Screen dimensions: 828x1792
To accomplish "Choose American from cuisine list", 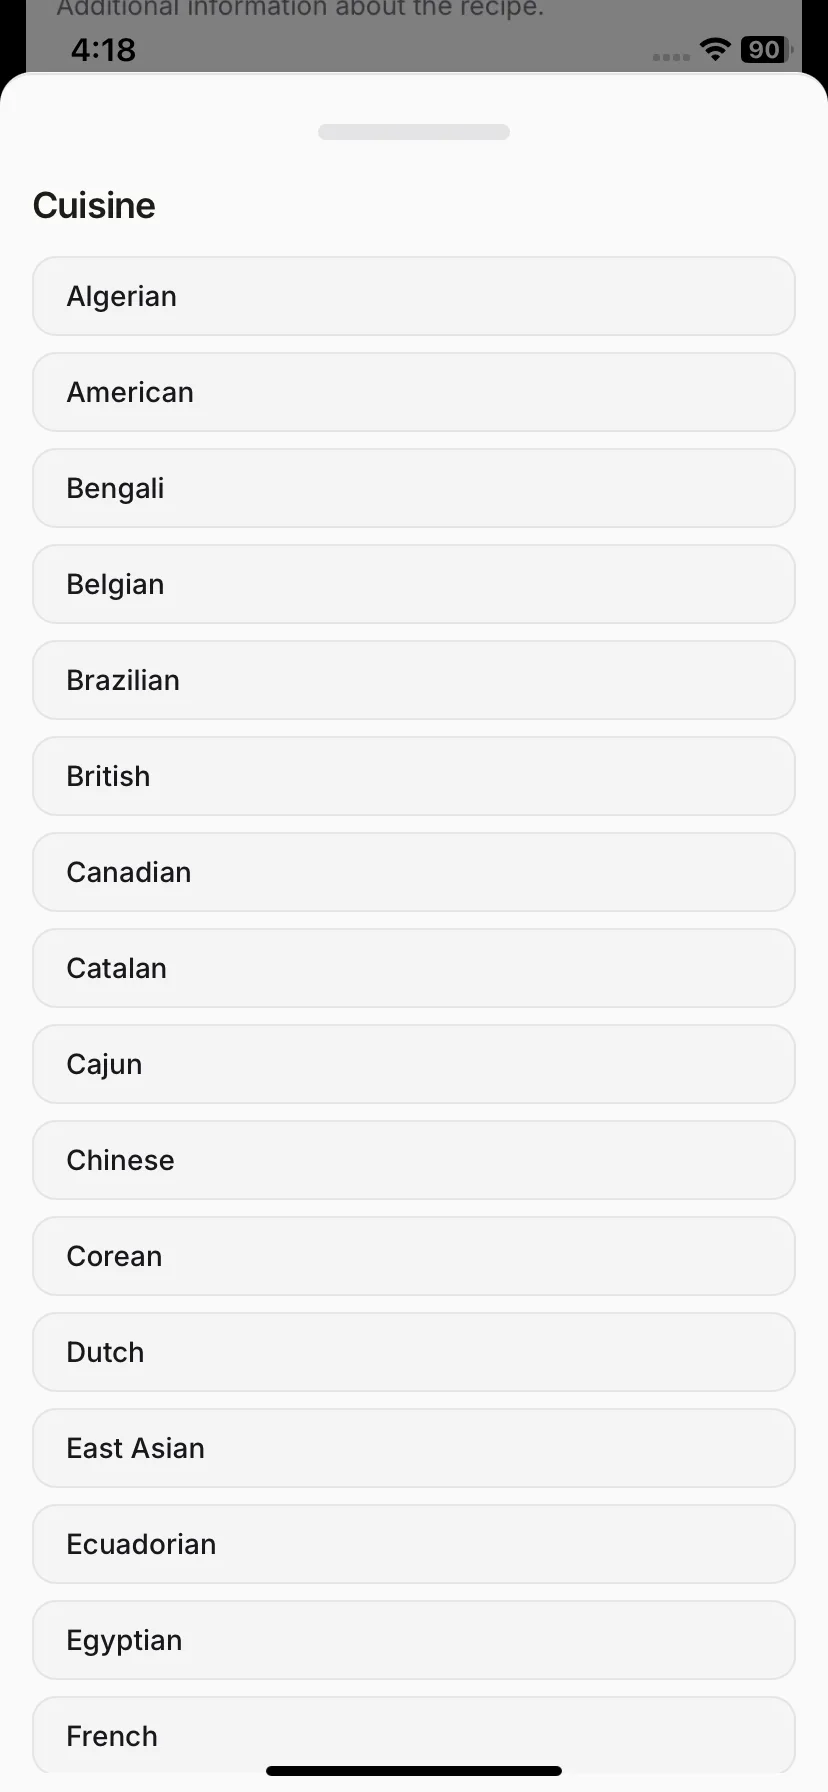I will click(x=414, y=392).
